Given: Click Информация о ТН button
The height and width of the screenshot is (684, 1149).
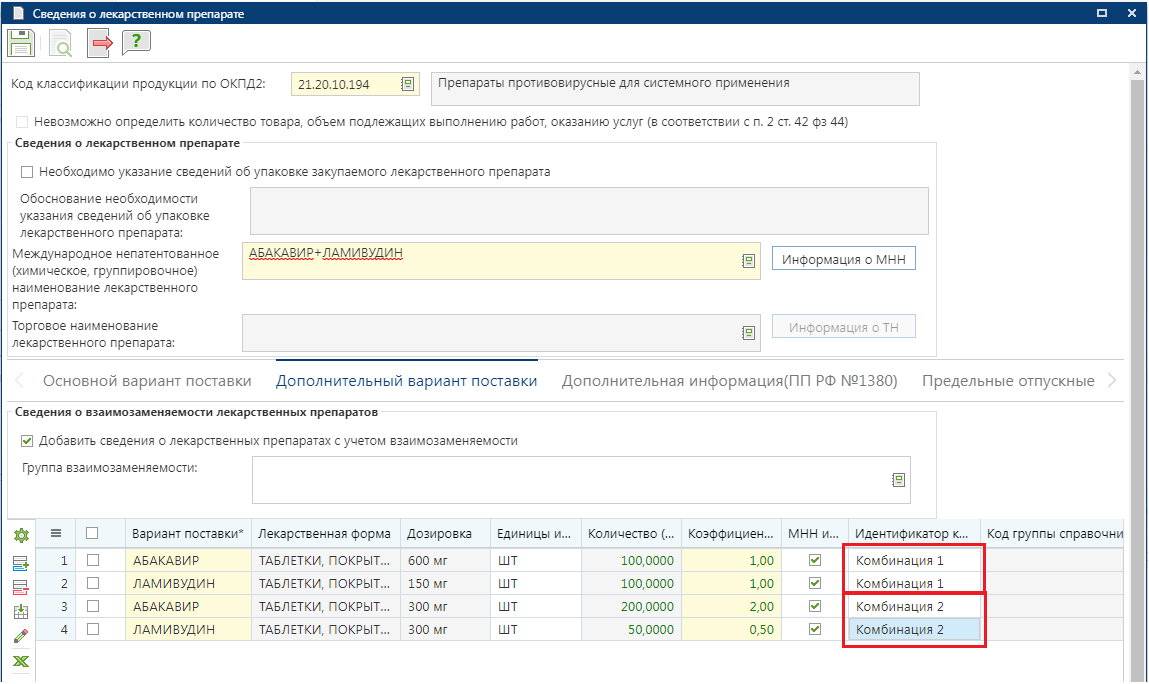Looking at the screenshot, I should (843, 327).
